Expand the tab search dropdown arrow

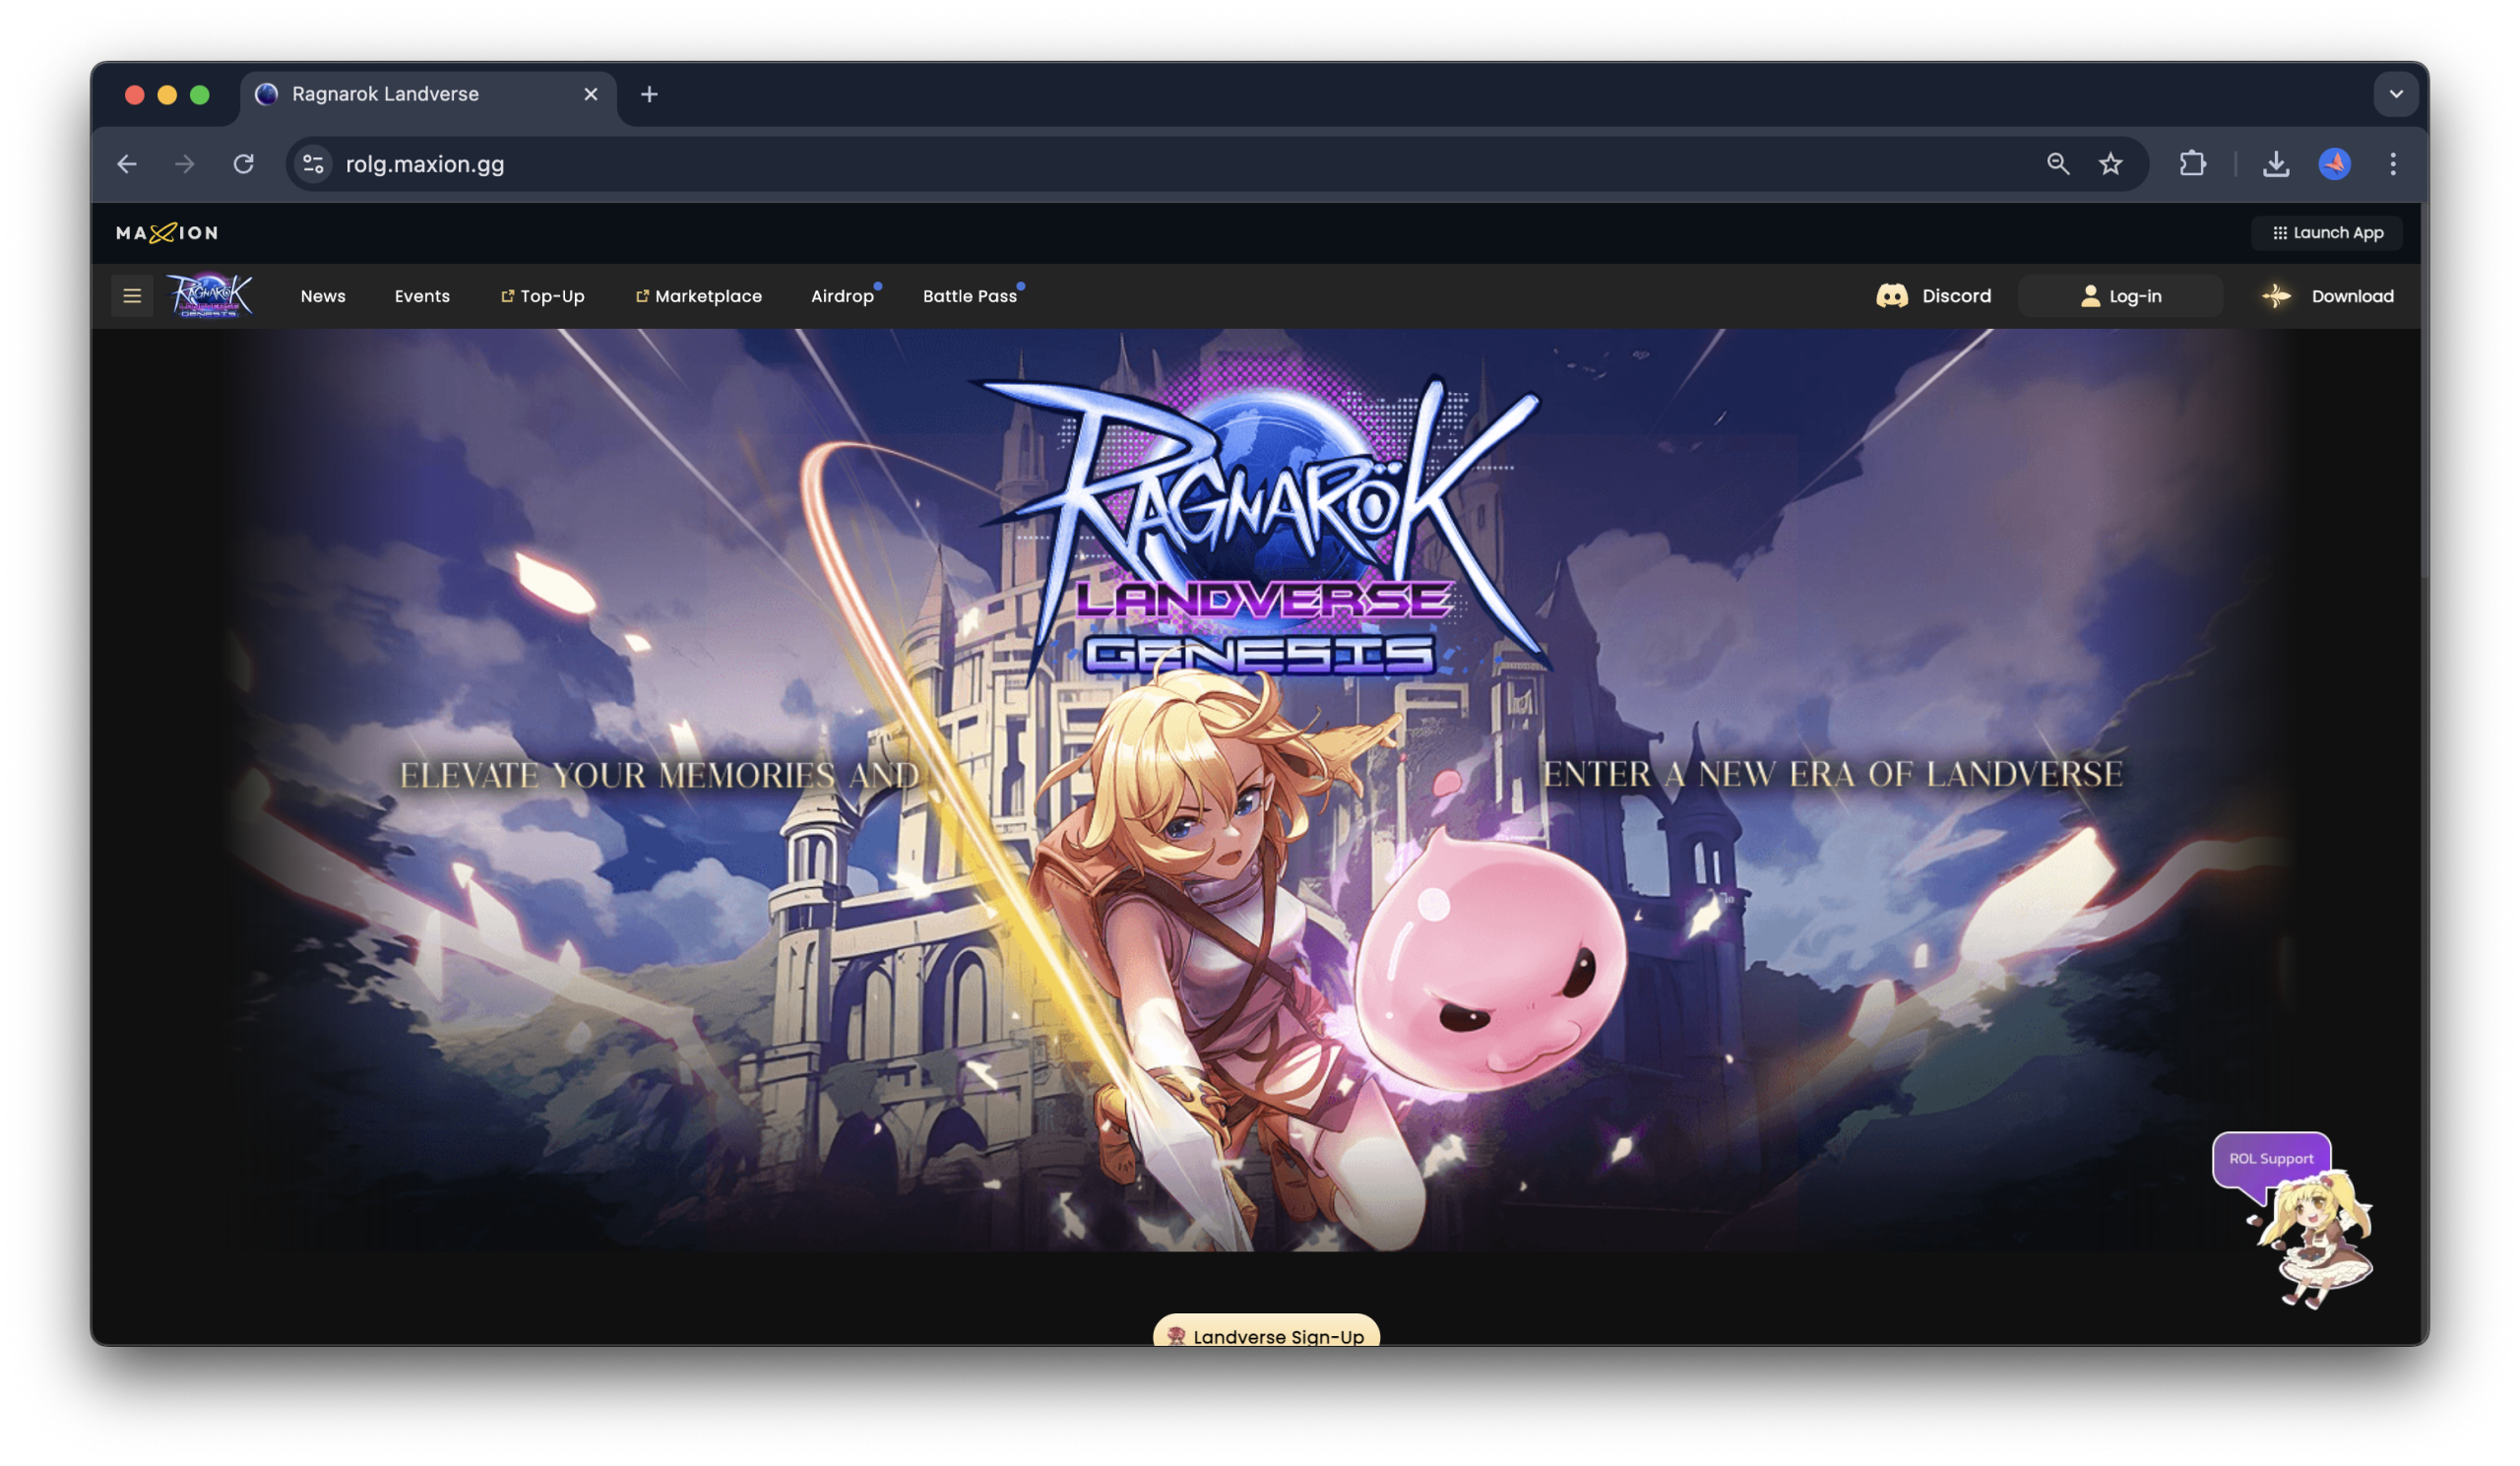pos(2396,94)
